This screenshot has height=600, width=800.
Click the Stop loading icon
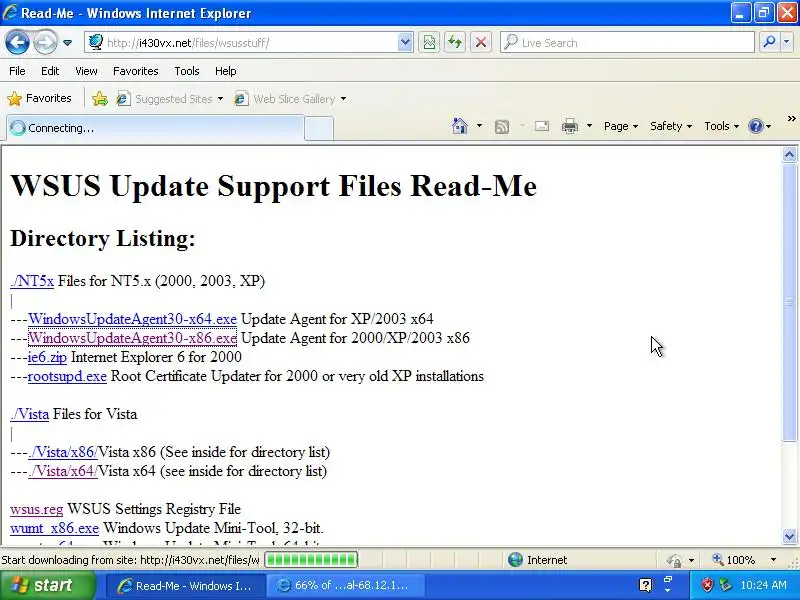pos(481,43)
